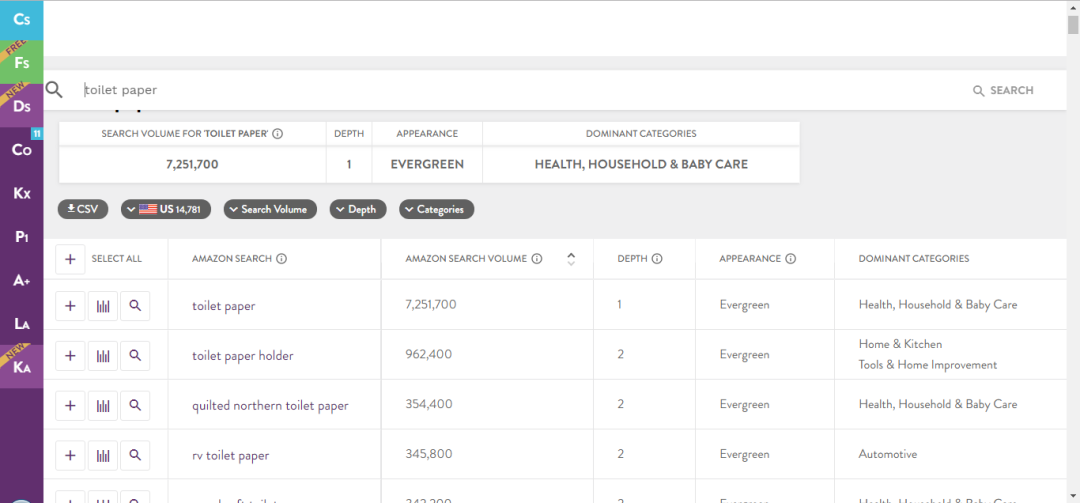This screenshot has width=1080, height=503.
Task: Click the magnifier icon left of search field
Action: click(54, 90)
